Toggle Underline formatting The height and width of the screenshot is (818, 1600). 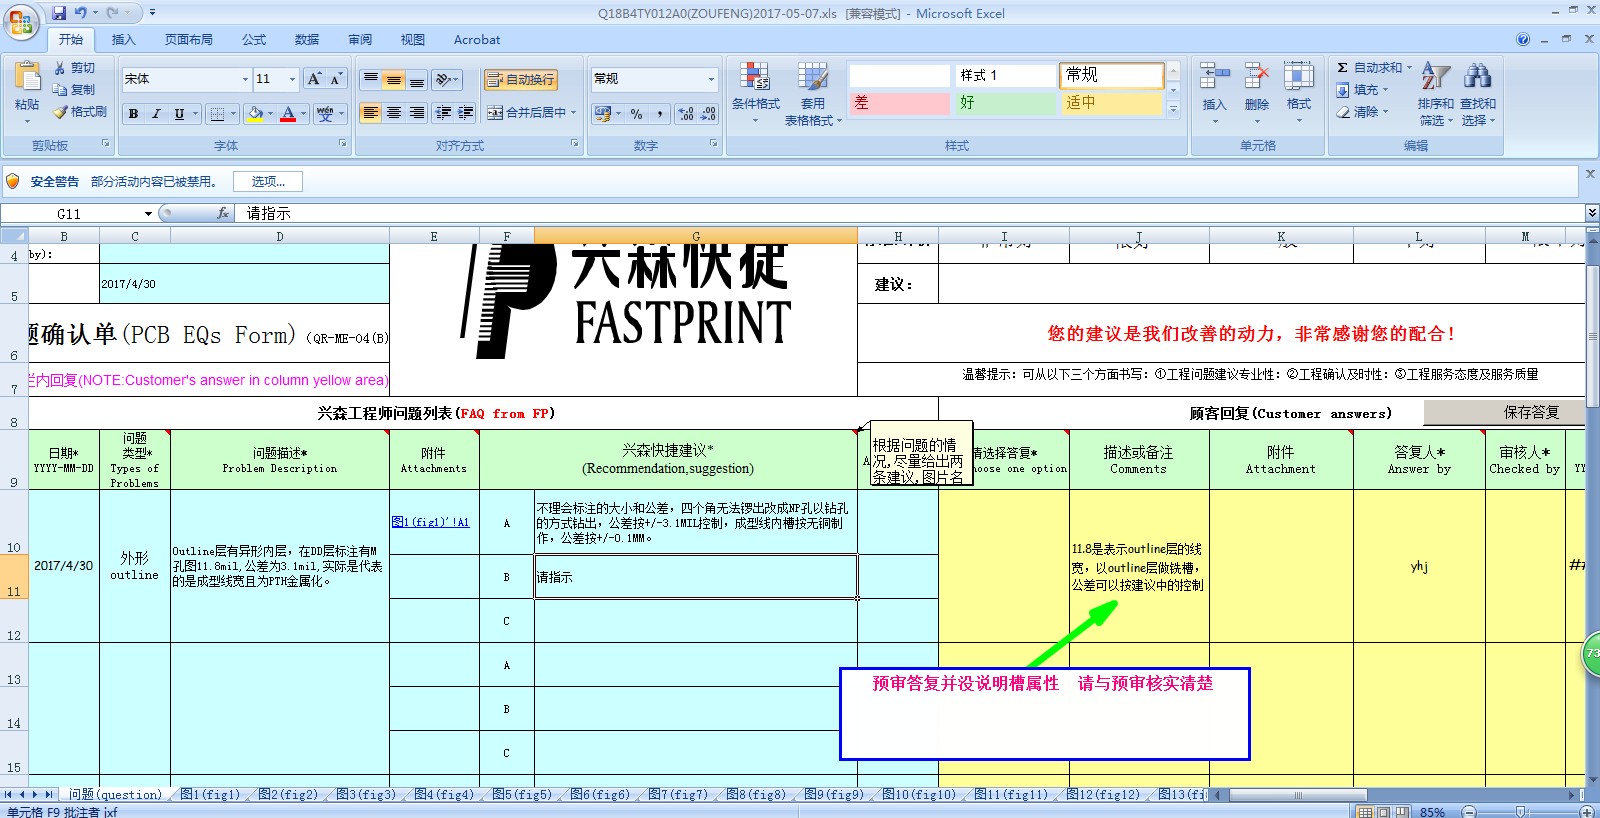[179, 114]
